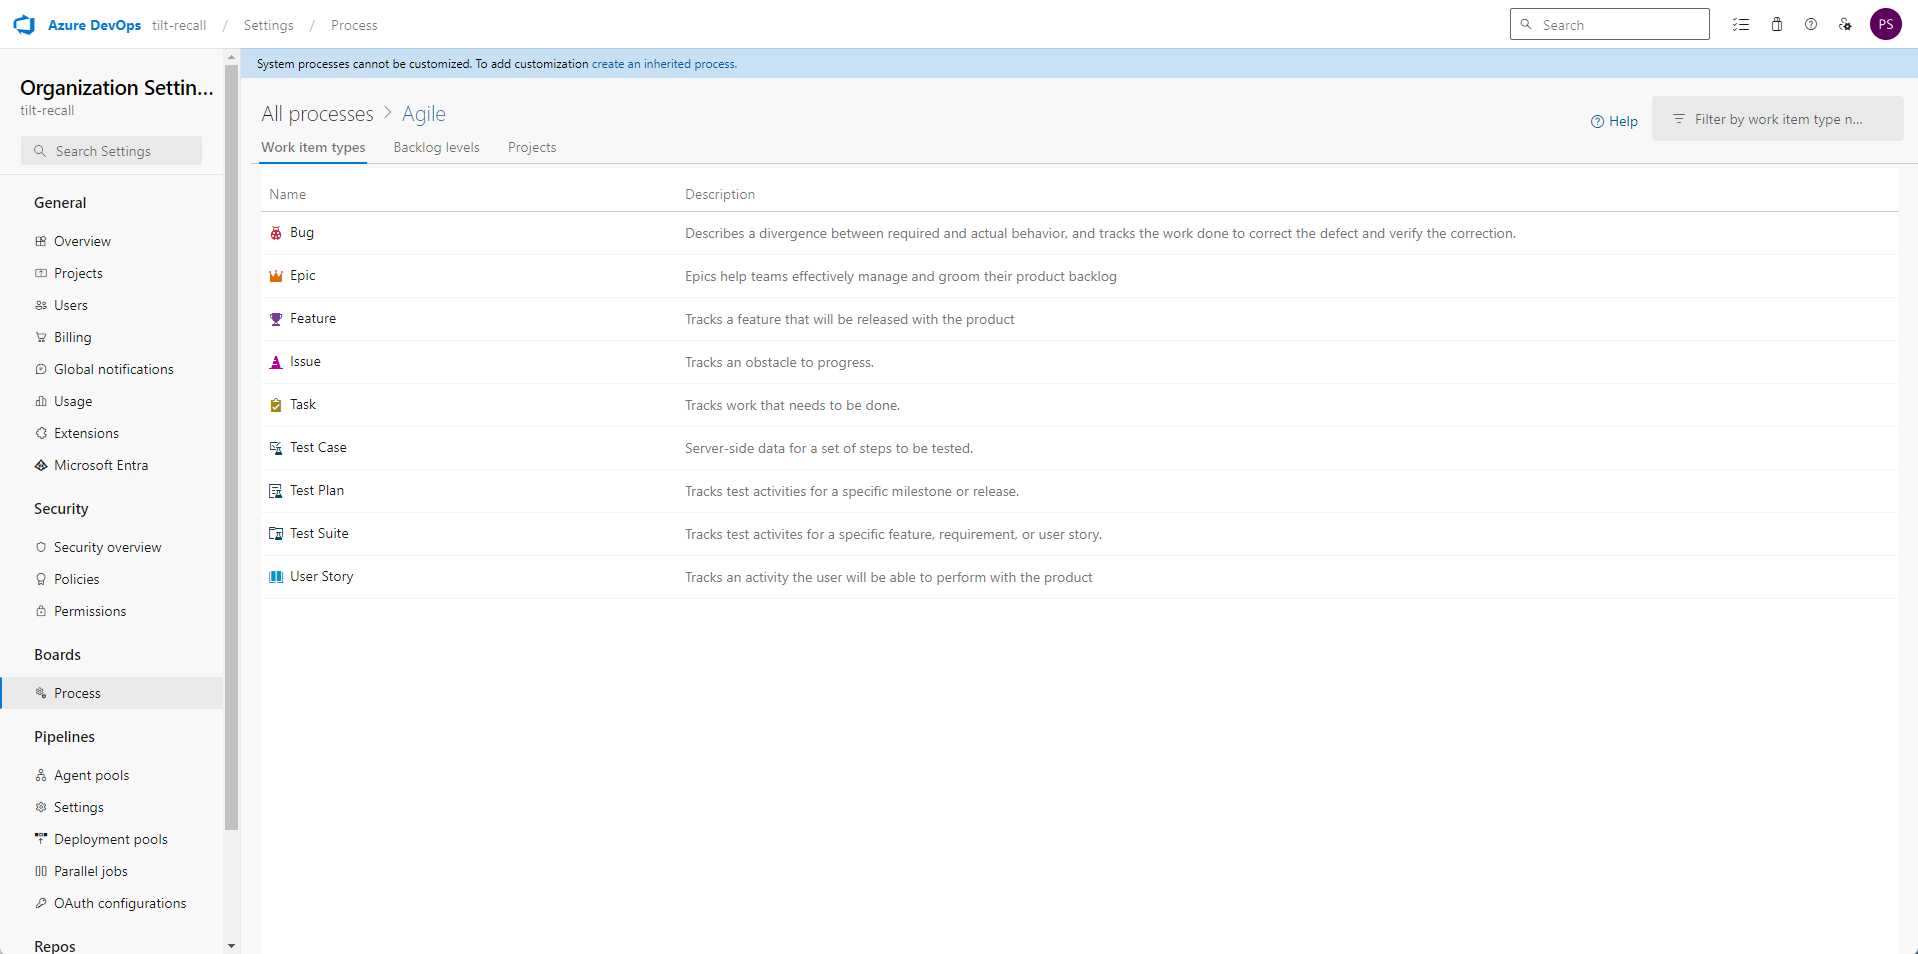Switch to the Backlog levels tab
The image size is (1918, 954).
pyautogui.click(x=436, y=147)
